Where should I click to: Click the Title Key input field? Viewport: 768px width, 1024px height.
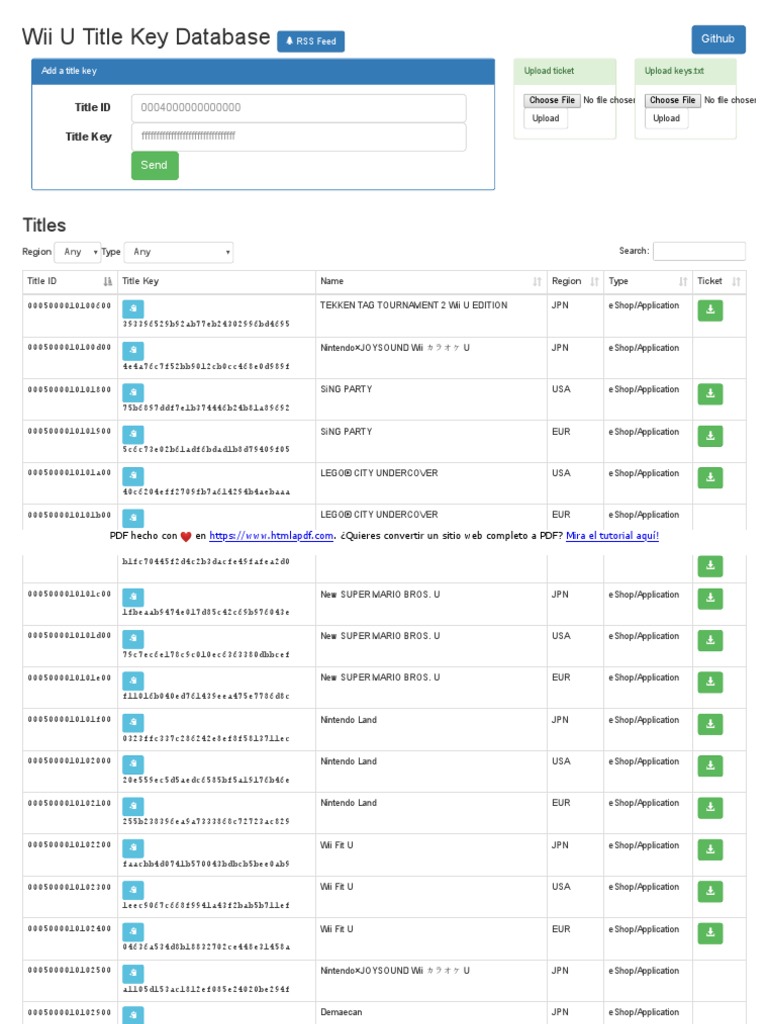(x=298, y=137)
